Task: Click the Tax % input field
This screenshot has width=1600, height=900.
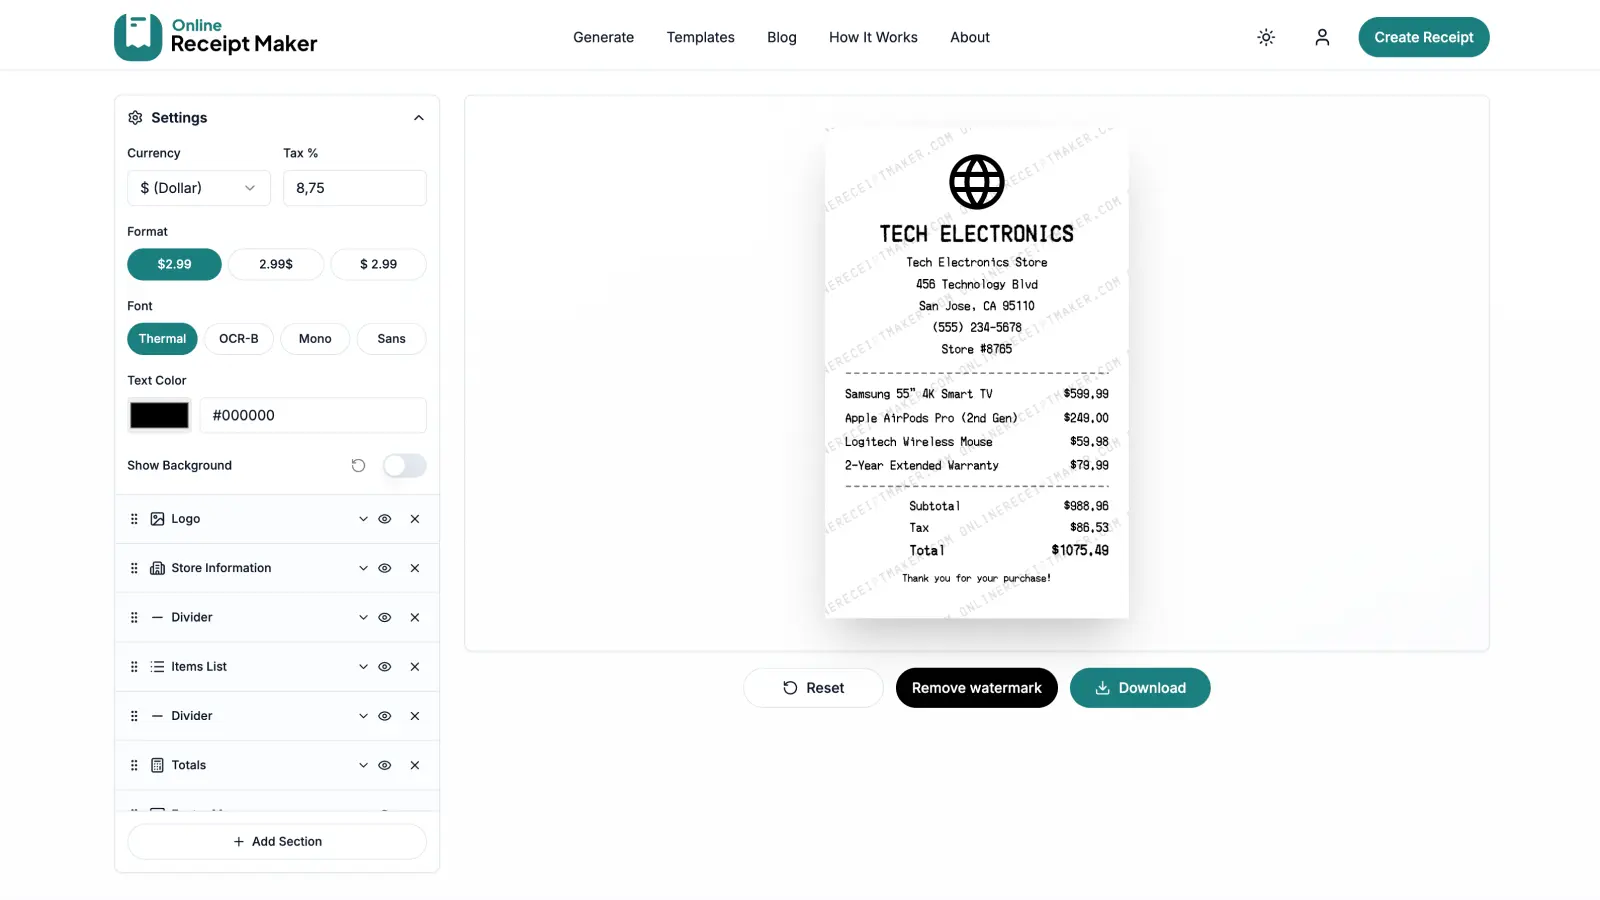Action: (x=355, y=188)
